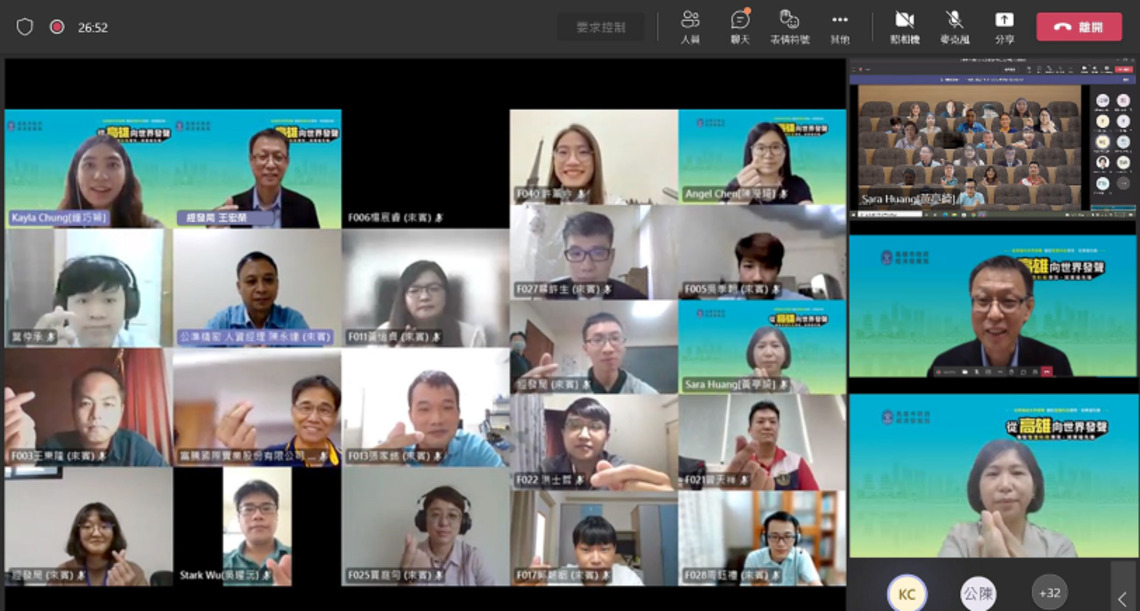The height and width of the screenshot is (611, 1140).
Task: Select Kayla Chung's video tile
Action: click(x=89, y=169)
